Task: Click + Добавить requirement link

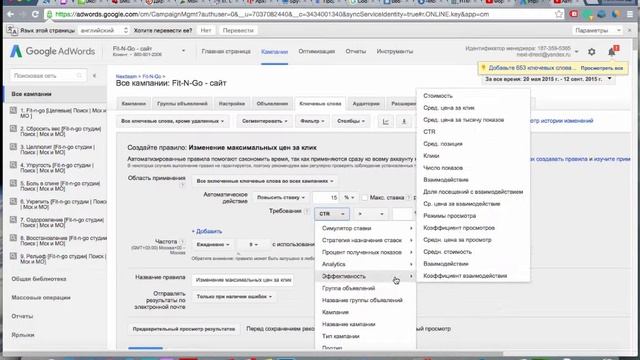Action: 207,231
